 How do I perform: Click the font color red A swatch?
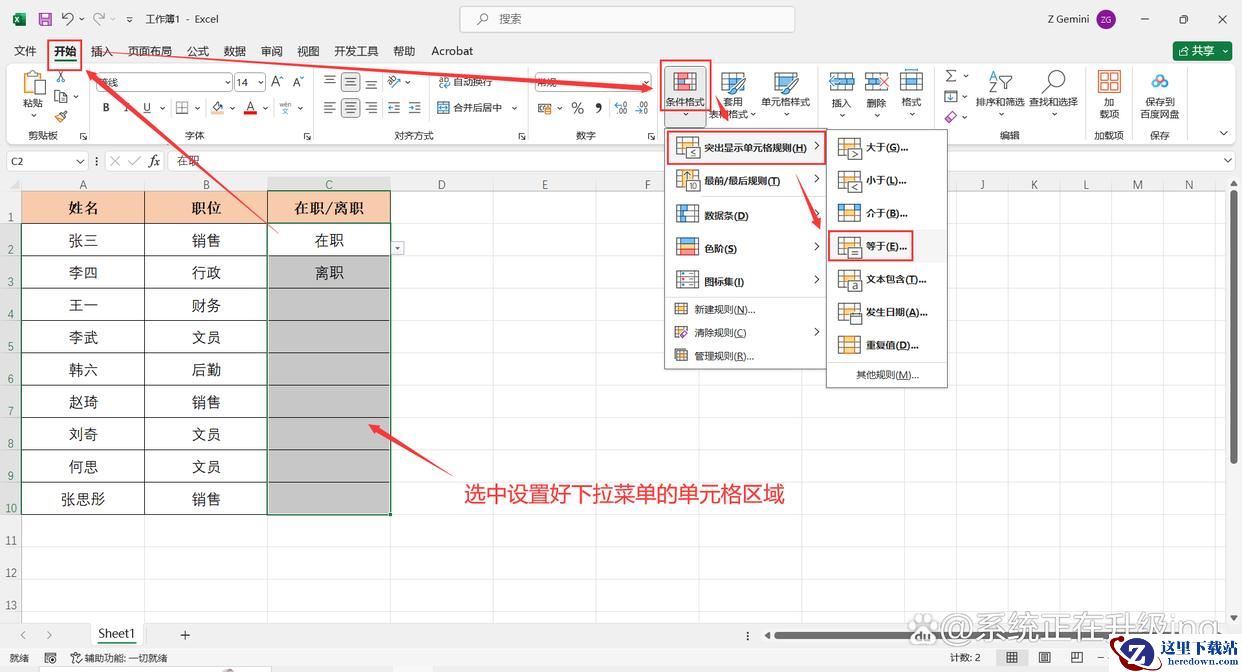[250, 108]
